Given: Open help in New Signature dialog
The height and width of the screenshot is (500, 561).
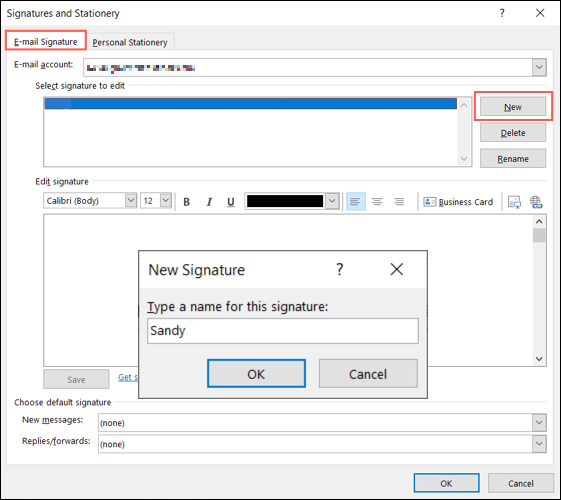Looking at the screenshot, I should pyautogui.click(x=340, y=269).
